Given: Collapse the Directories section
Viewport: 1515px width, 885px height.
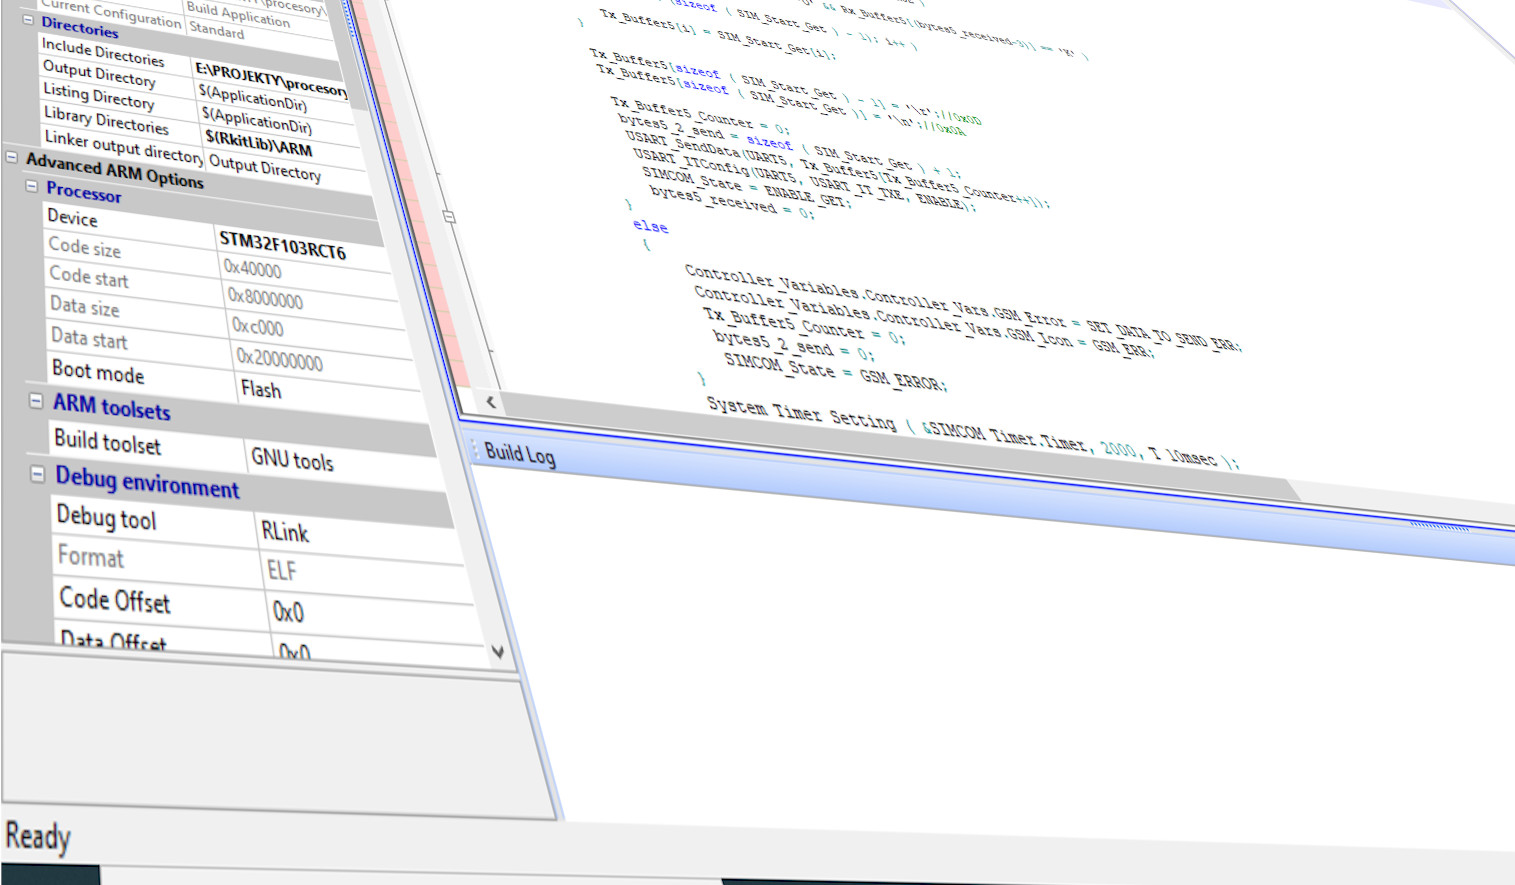Looking at the screenshot, I should [28, 20].
